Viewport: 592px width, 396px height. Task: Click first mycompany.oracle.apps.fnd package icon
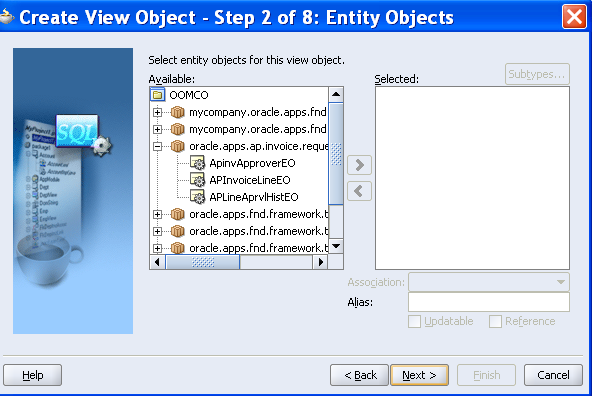[177, 112]
